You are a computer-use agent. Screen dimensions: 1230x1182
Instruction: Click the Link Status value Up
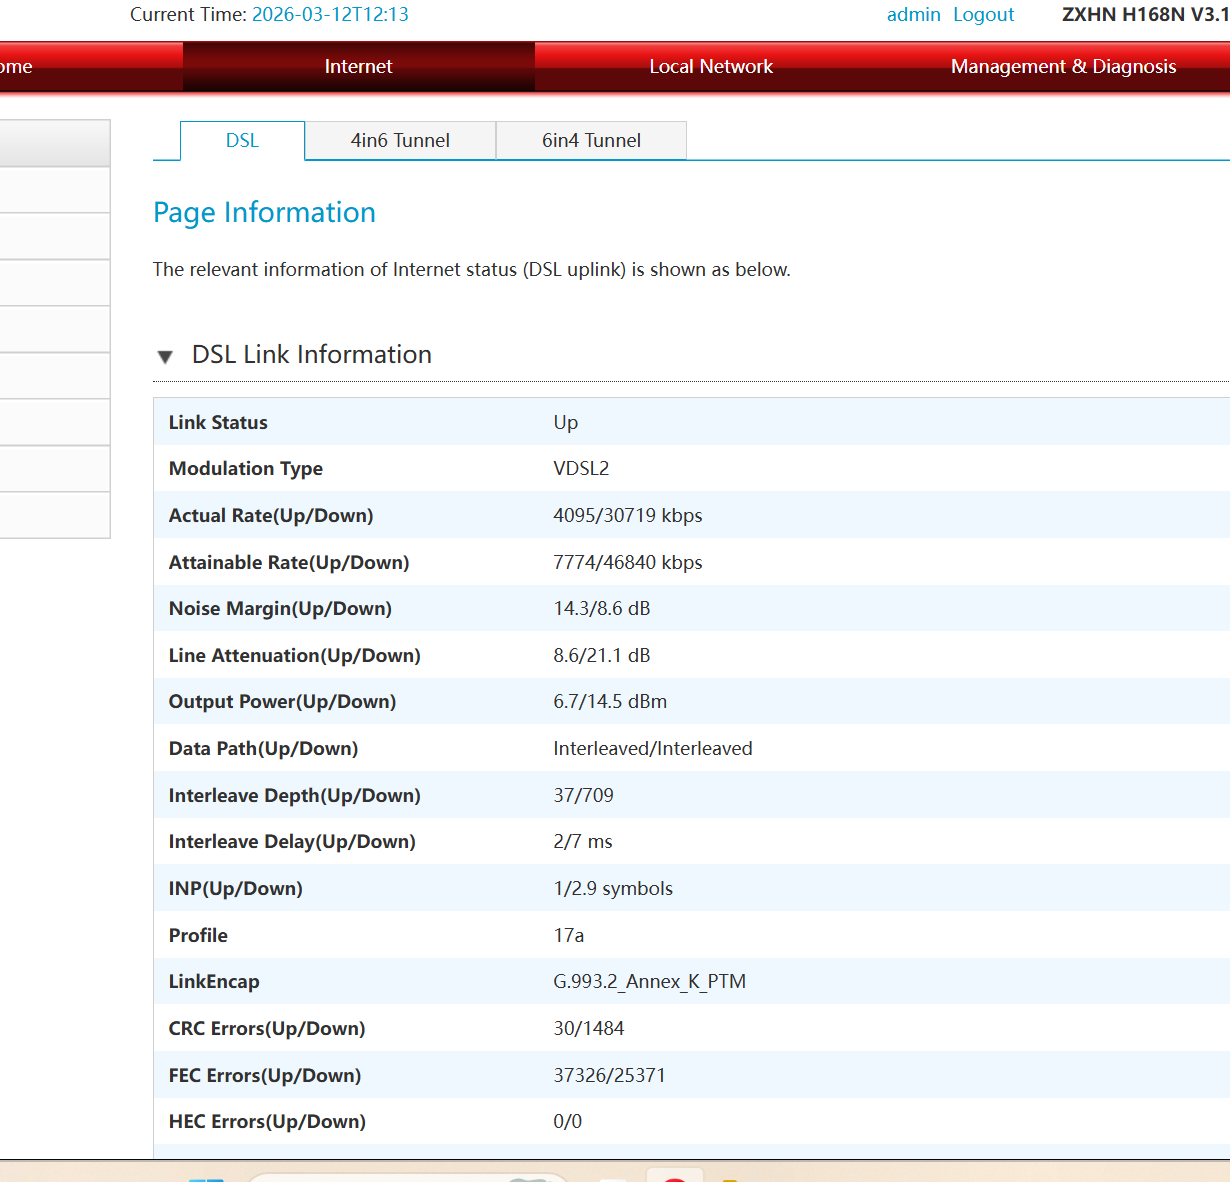point(566,422)
